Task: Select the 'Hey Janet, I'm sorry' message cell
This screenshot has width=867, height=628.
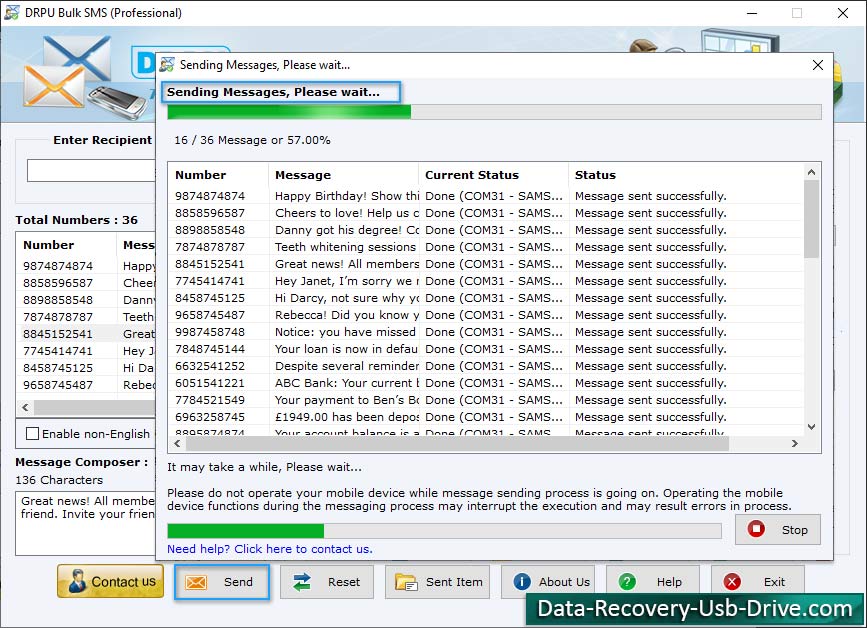Action: (346, 281)
